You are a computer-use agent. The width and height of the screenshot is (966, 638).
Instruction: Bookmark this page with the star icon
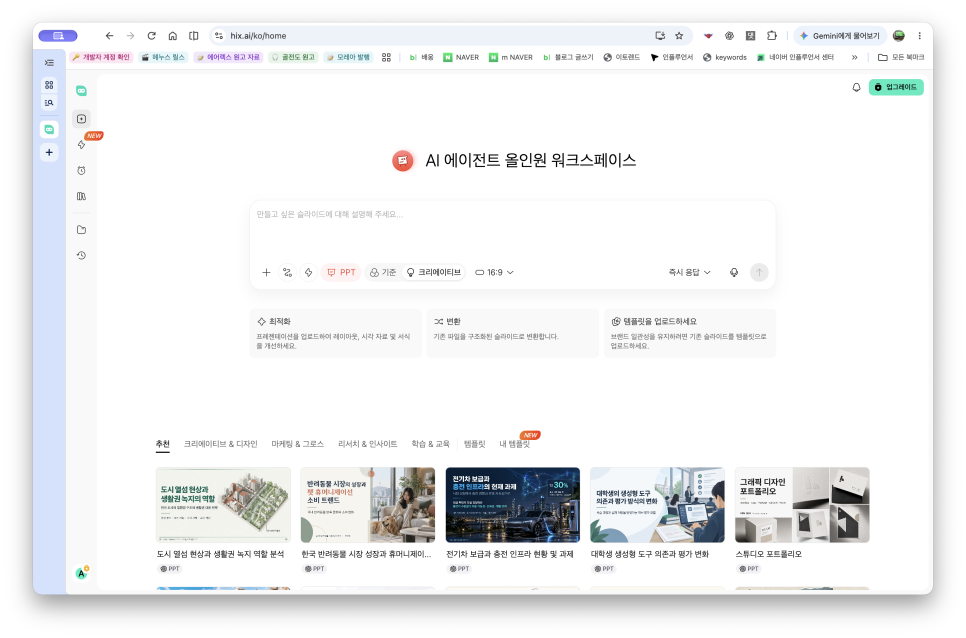coord(680,36)
